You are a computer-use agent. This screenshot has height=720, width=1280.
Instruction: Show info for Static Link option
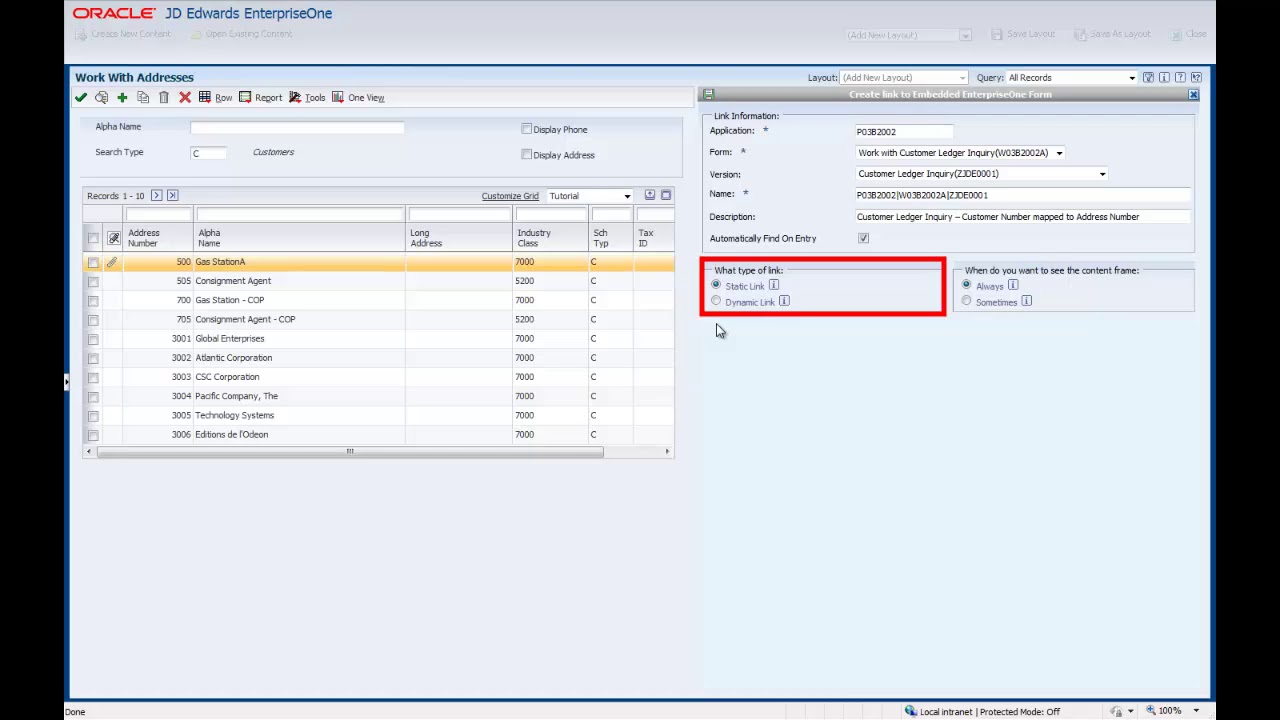tap(774, 286)
